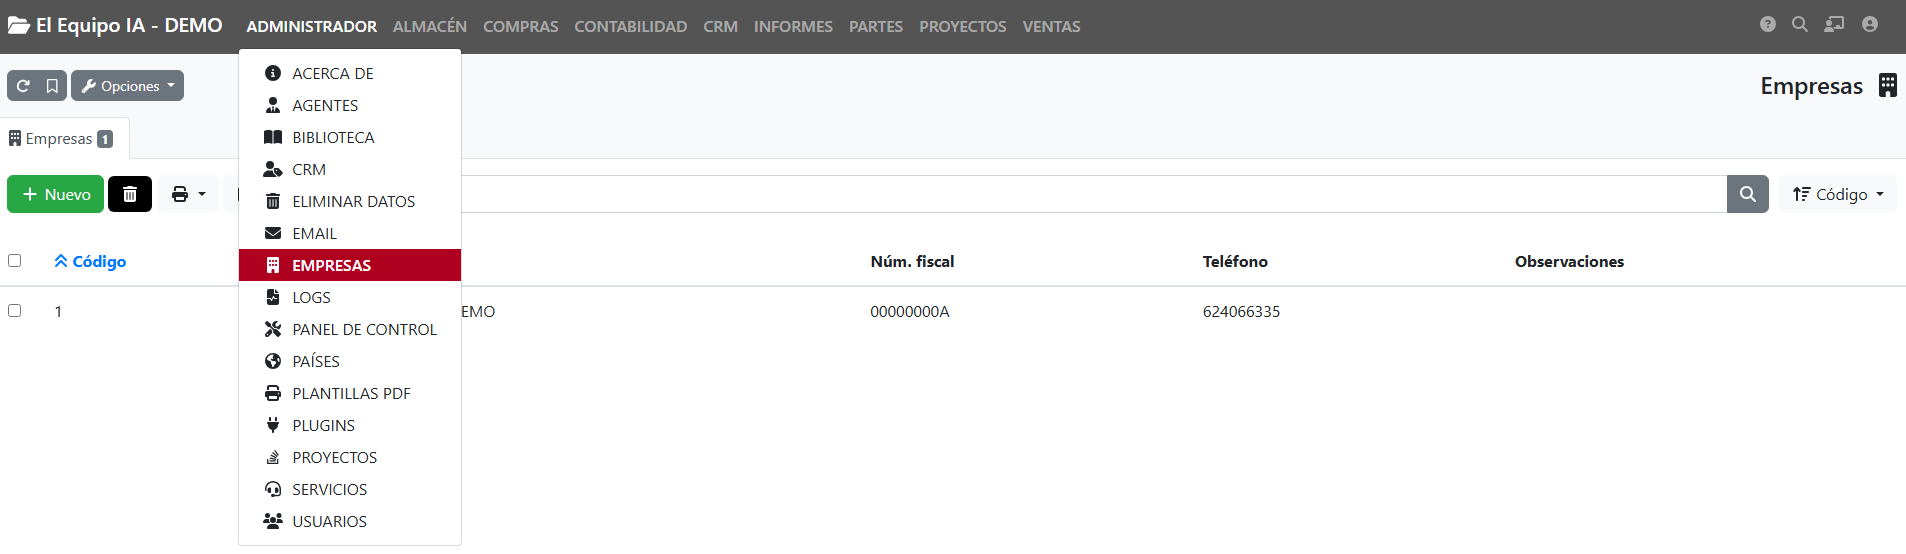
Task: Click the magnifier search button beside search field
Action: 1747,194
